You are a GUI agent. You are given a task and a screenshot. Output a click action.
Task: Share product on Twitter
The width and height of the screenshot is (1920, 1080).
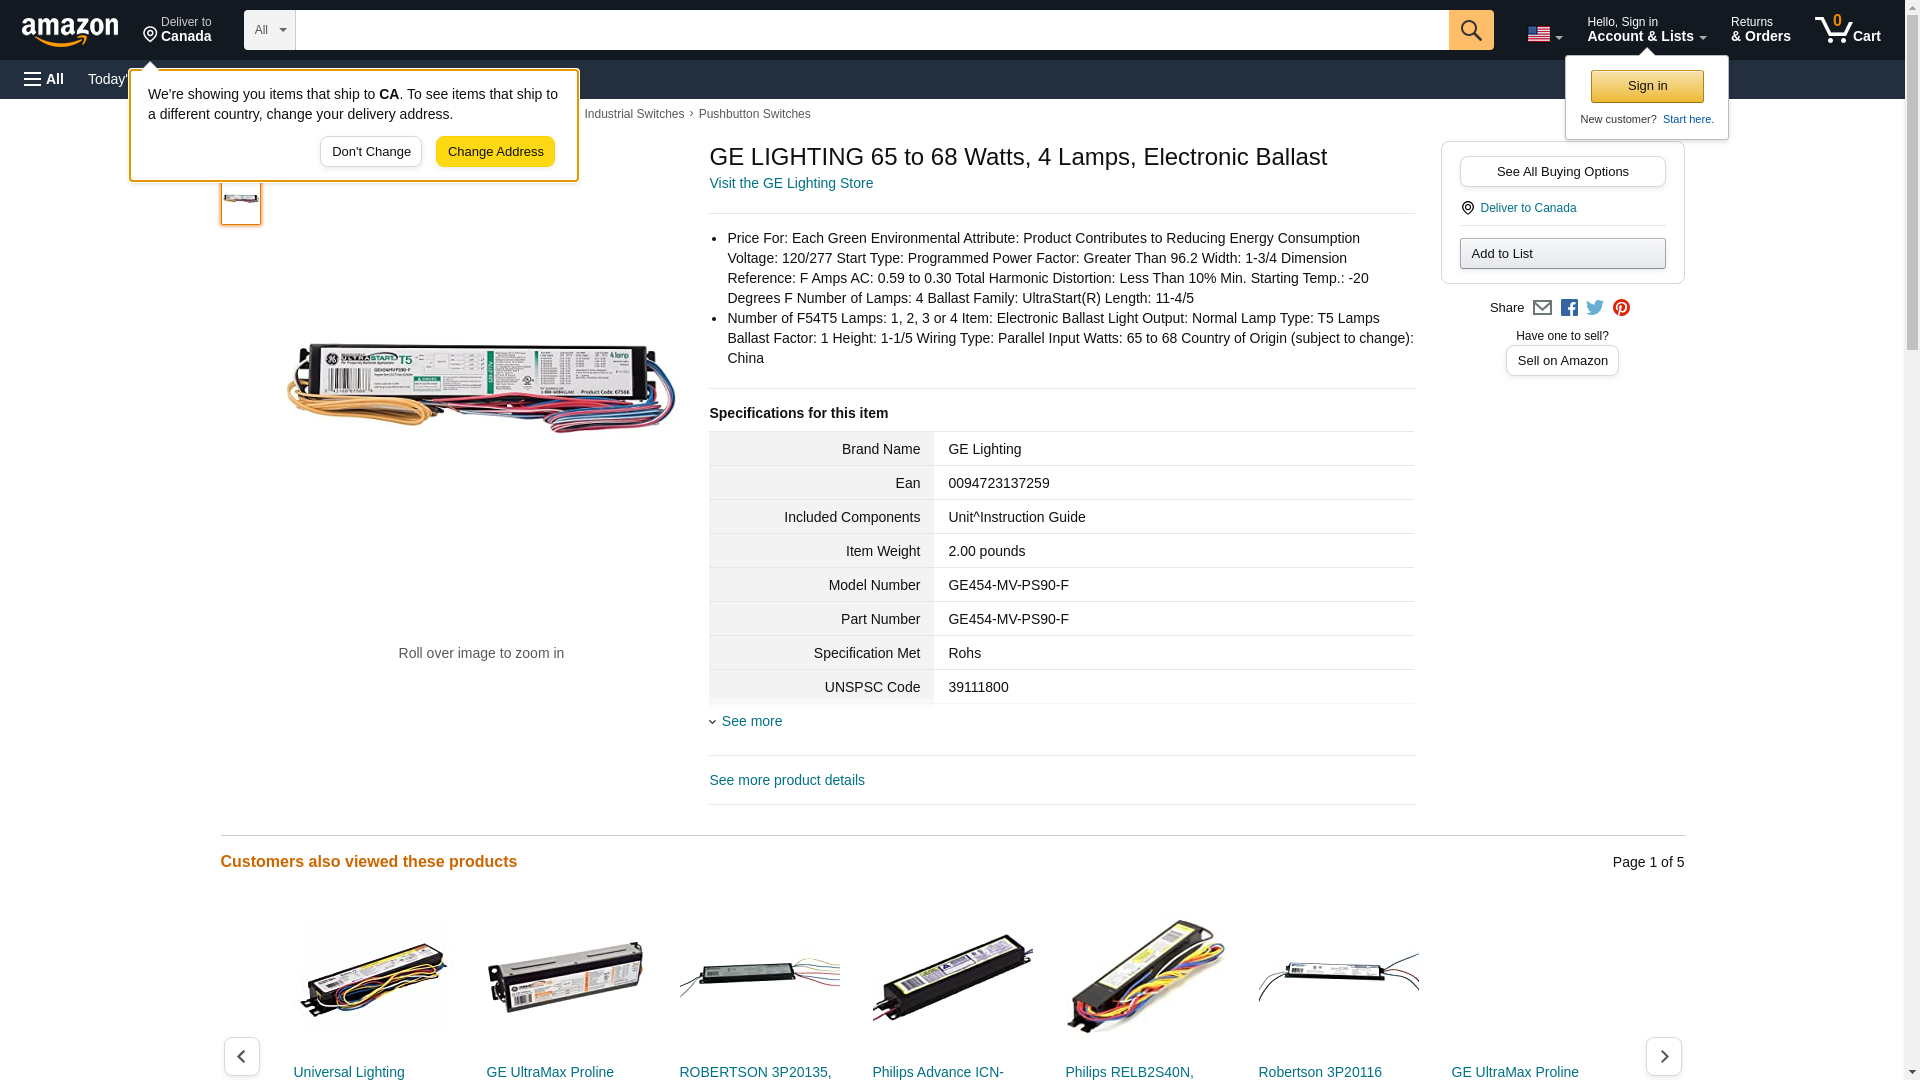1595,308
